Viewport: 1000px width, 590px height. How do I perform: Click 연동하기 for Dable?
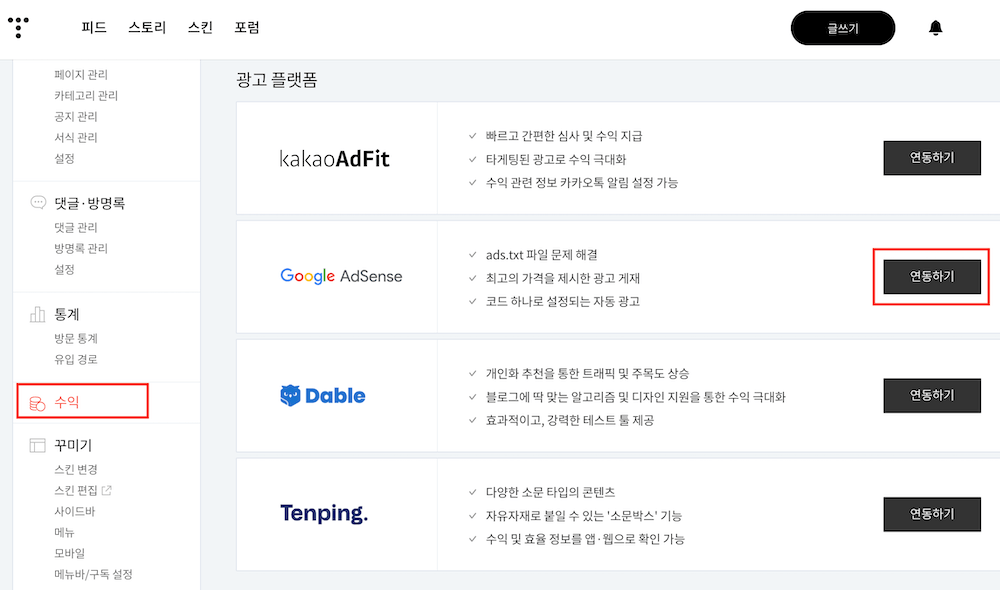(932, 395)
